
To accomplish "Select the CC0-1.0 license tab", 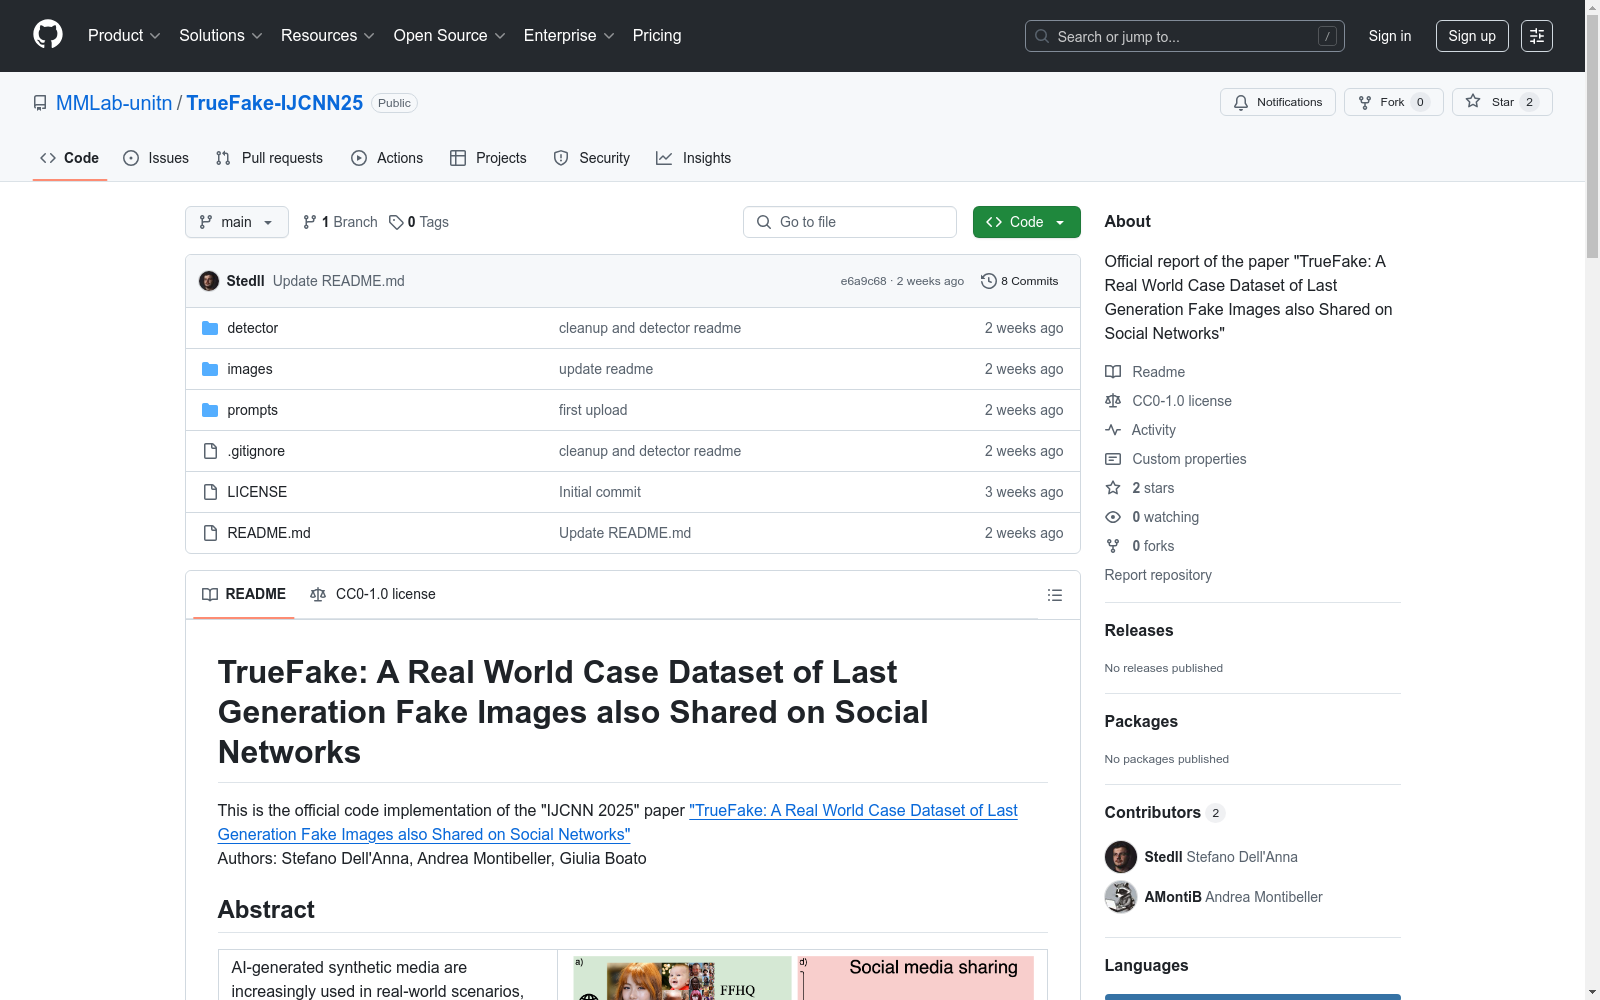I will pos(373,595).
